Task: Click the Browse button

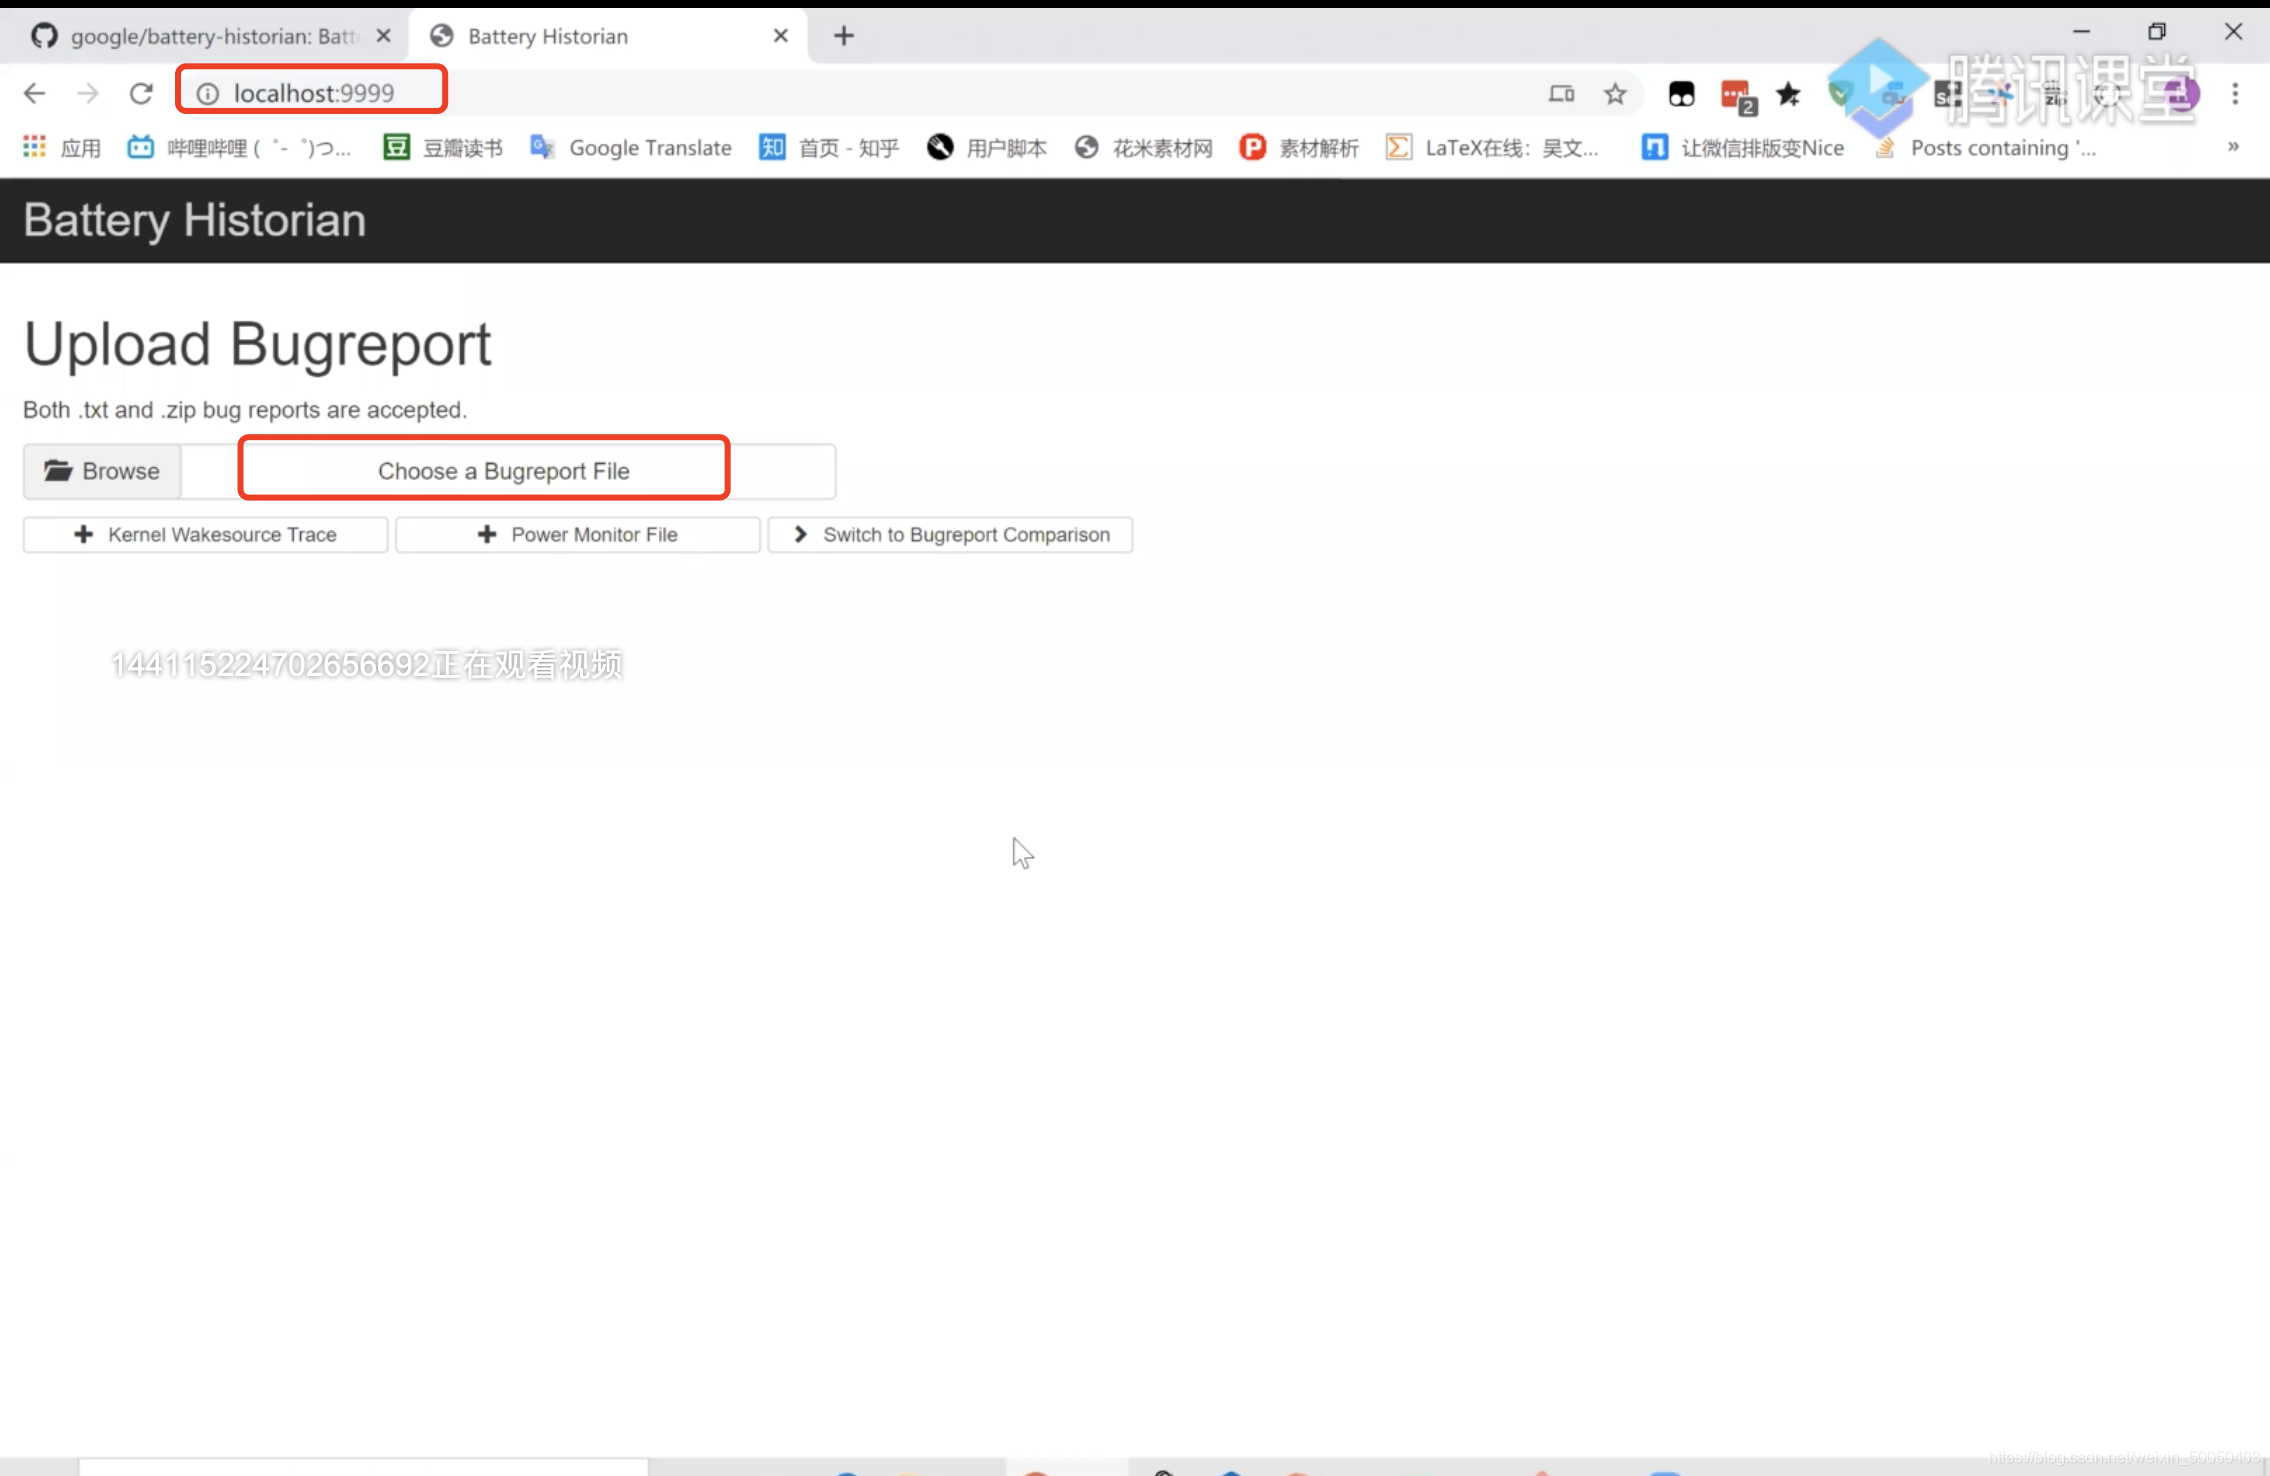Action: 102,471
